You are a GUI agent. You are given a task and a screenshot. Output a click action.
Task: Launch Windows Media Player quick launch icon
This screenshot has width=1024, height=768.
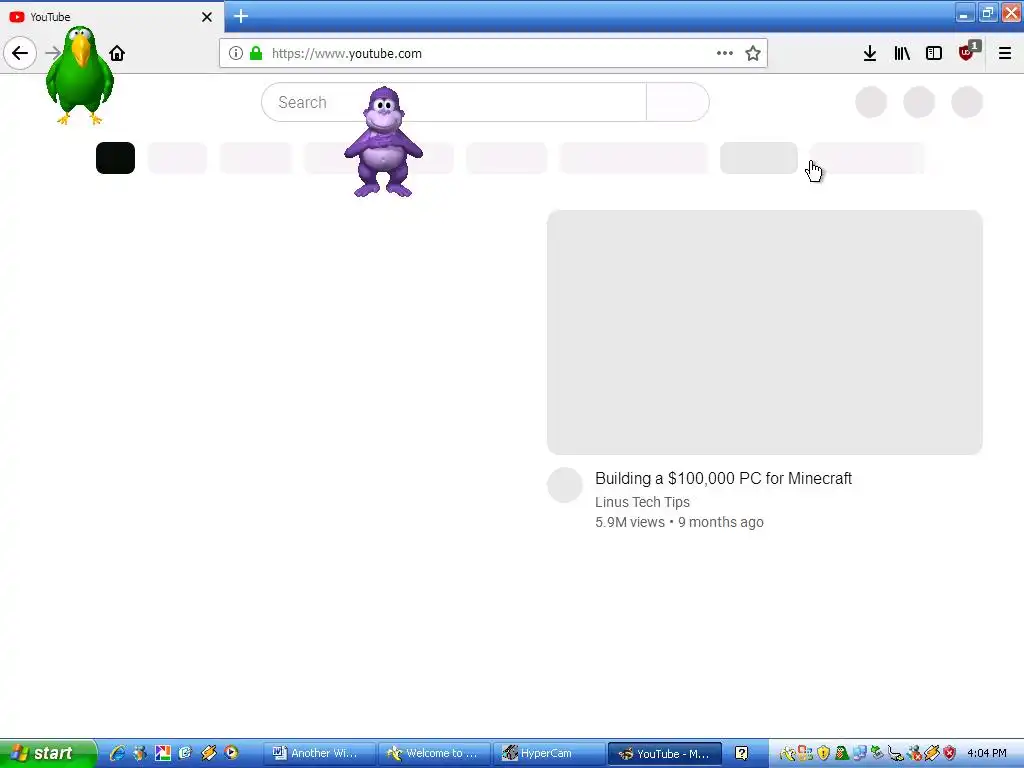231,753
